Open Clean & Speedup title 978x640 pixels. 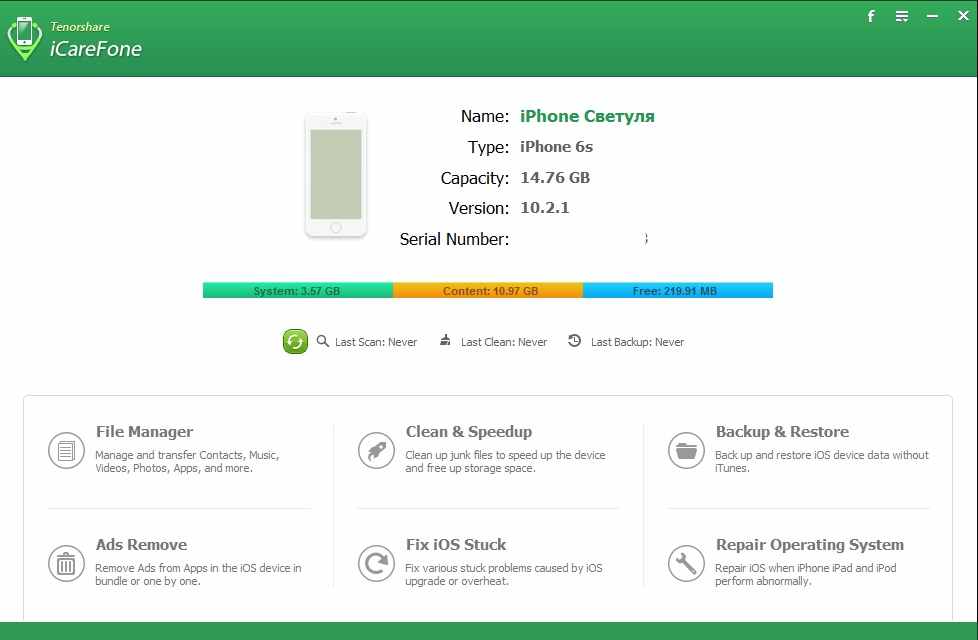(x=468, y=432)
